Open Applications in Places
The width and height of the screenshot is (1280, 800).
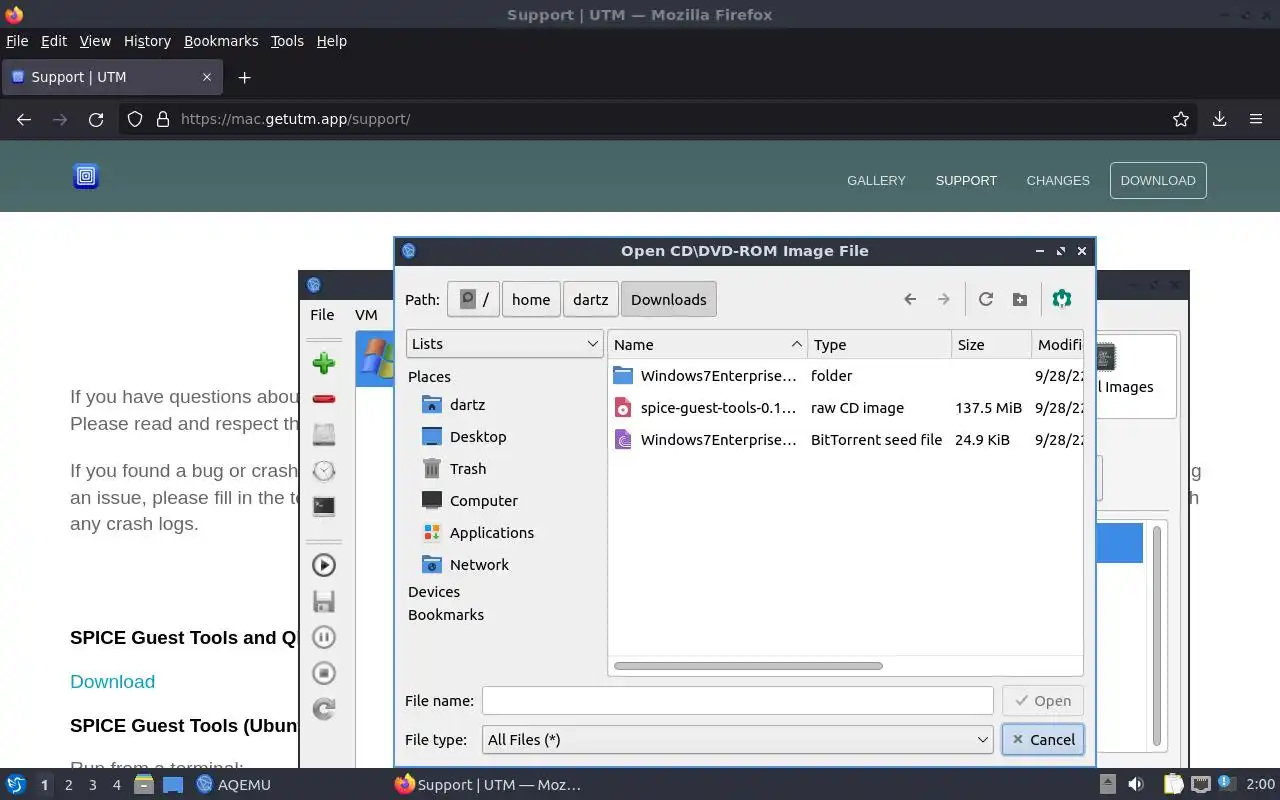coord(491,533)
